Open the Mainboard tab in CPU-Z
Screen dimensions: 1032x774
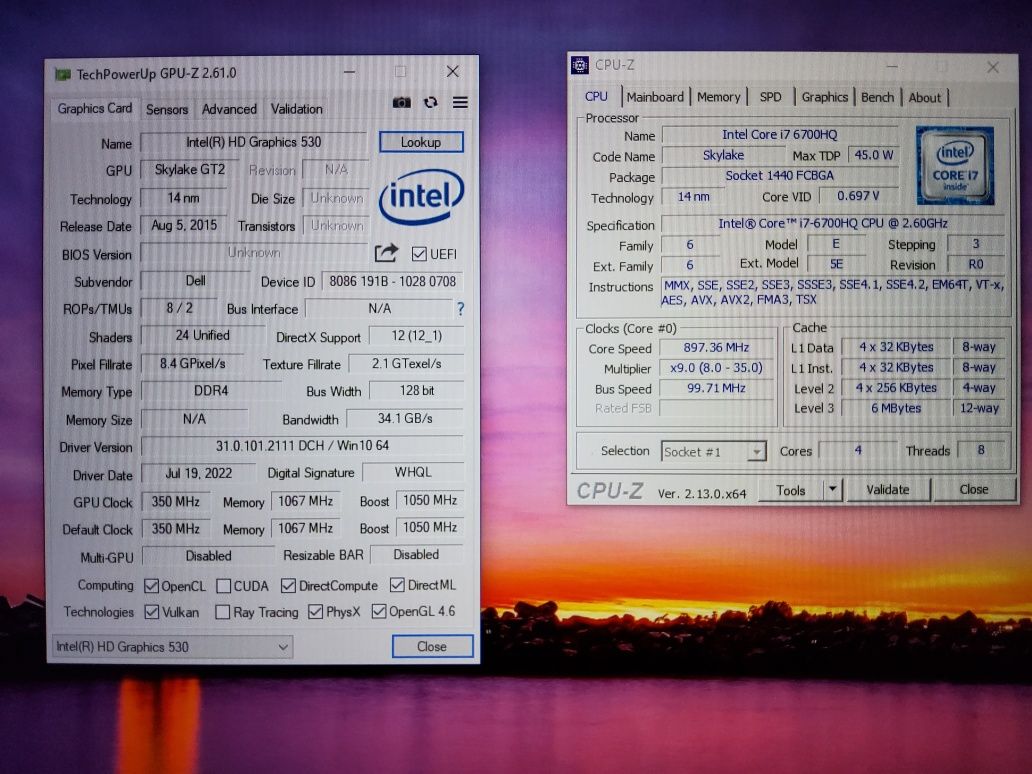[655, 97]
